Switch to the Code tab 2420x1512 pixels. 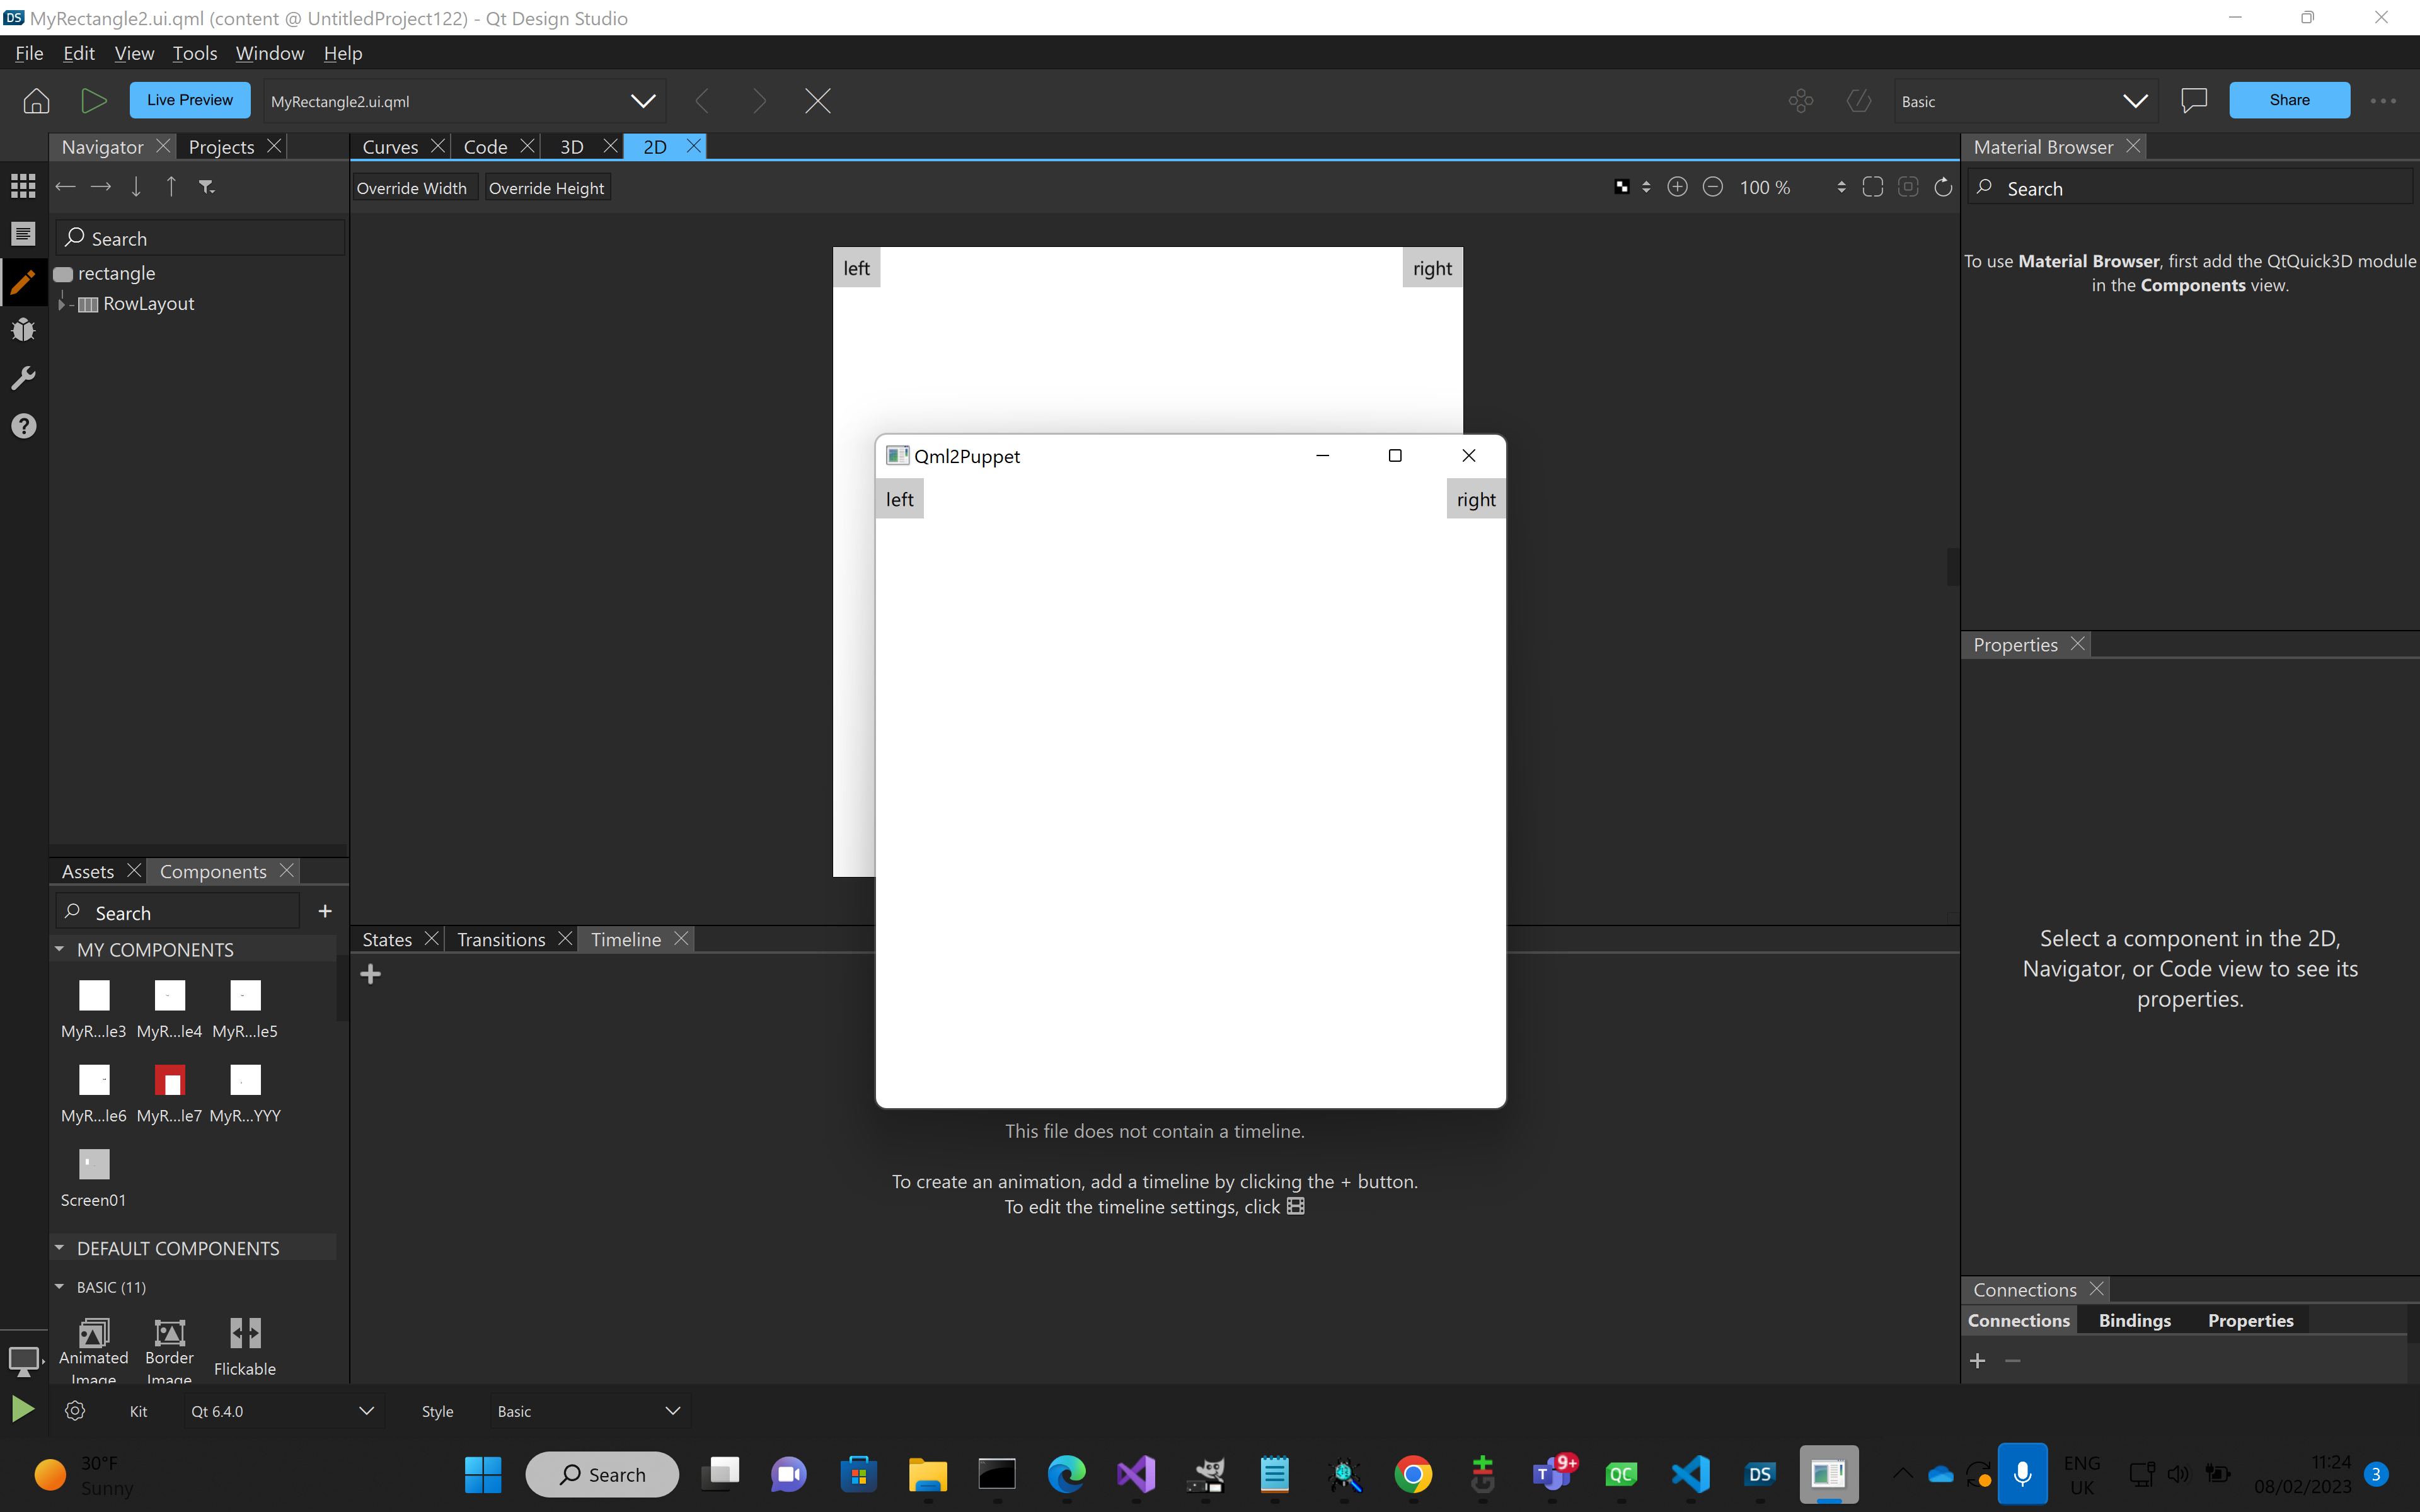click(x=485, y=147)
